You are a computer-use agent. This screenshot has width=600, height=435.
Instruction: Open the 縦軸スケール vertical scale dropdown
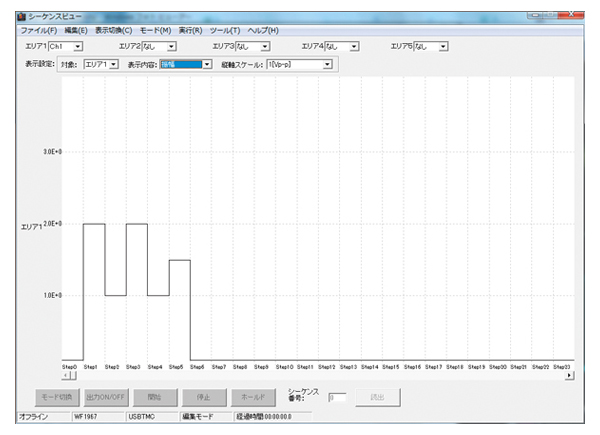(x=327, y=65)
